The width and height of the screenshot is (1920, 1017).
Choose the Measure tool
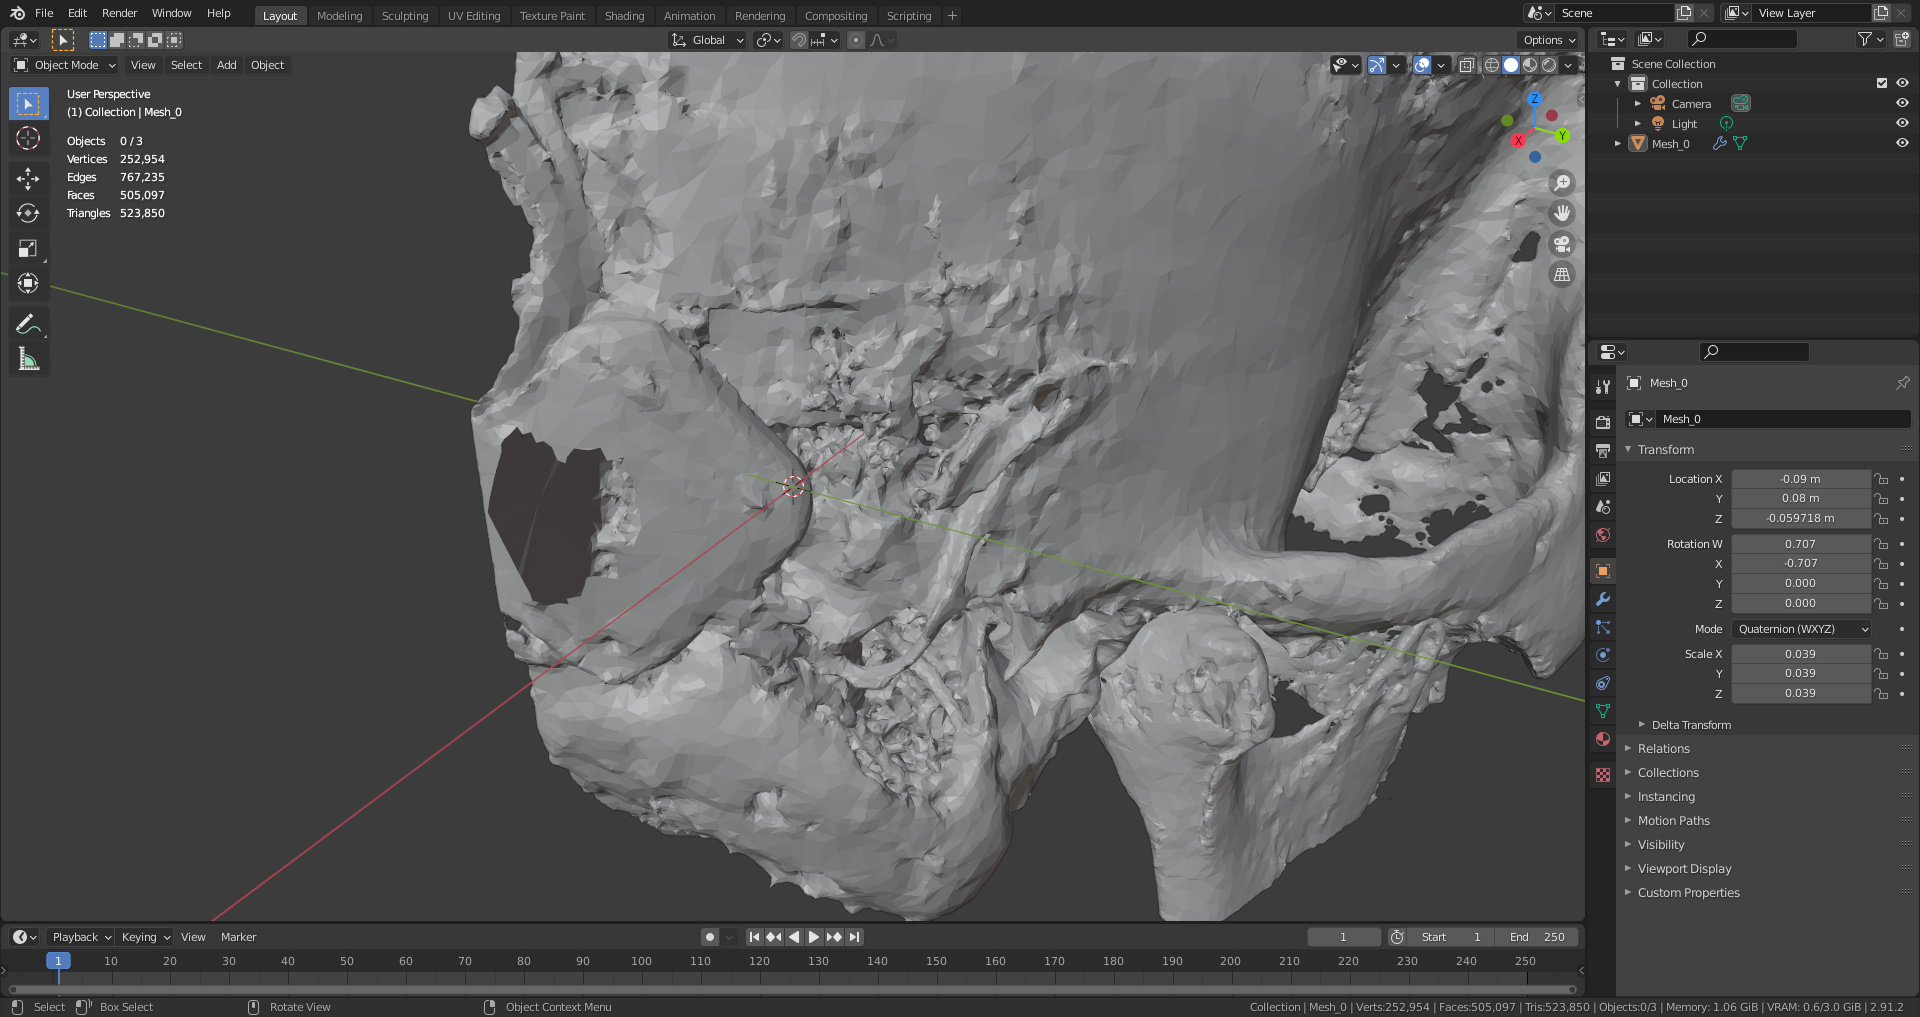point(28,359)
